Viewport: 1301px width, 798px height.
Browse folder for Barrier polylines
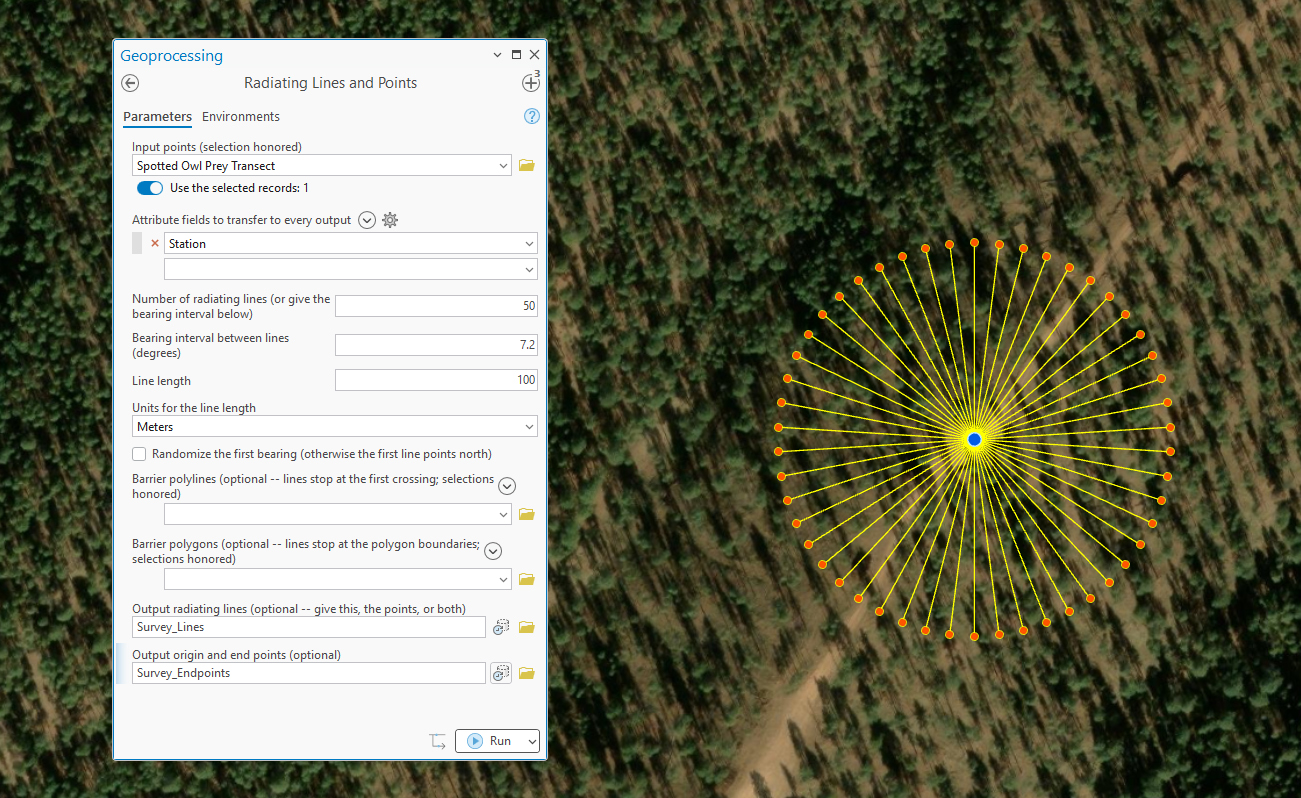(527, 514)
